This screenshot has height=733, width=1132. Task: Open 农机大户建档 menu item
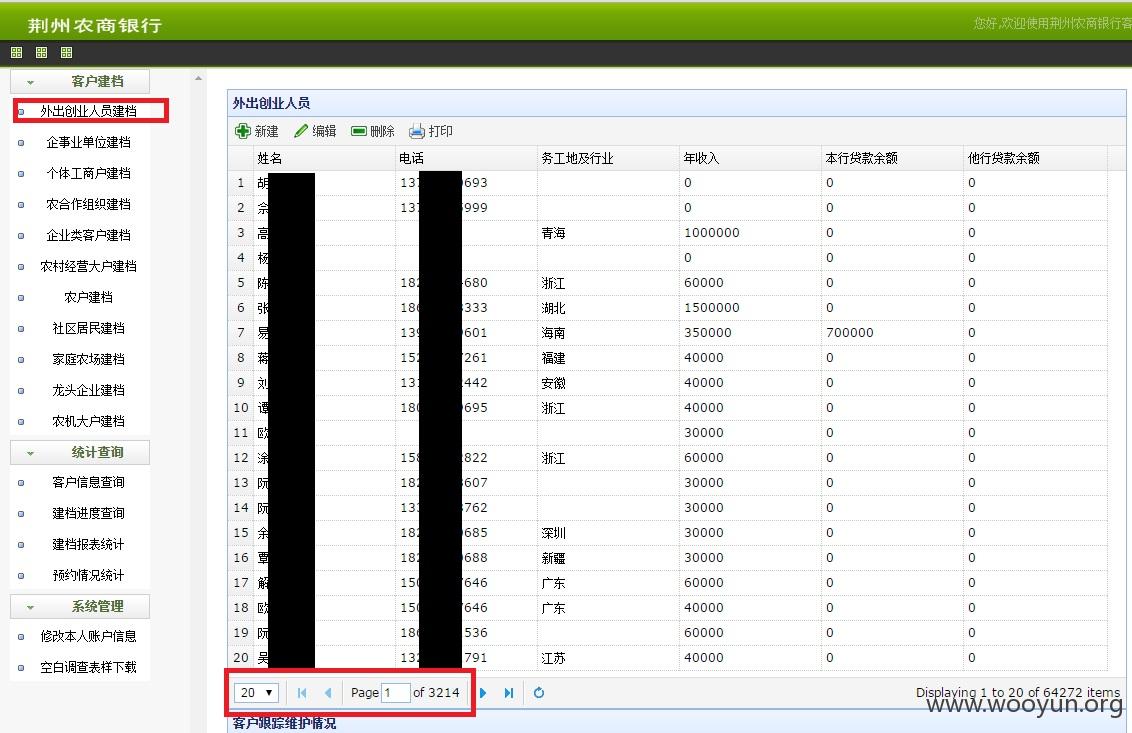coord(88,422)
